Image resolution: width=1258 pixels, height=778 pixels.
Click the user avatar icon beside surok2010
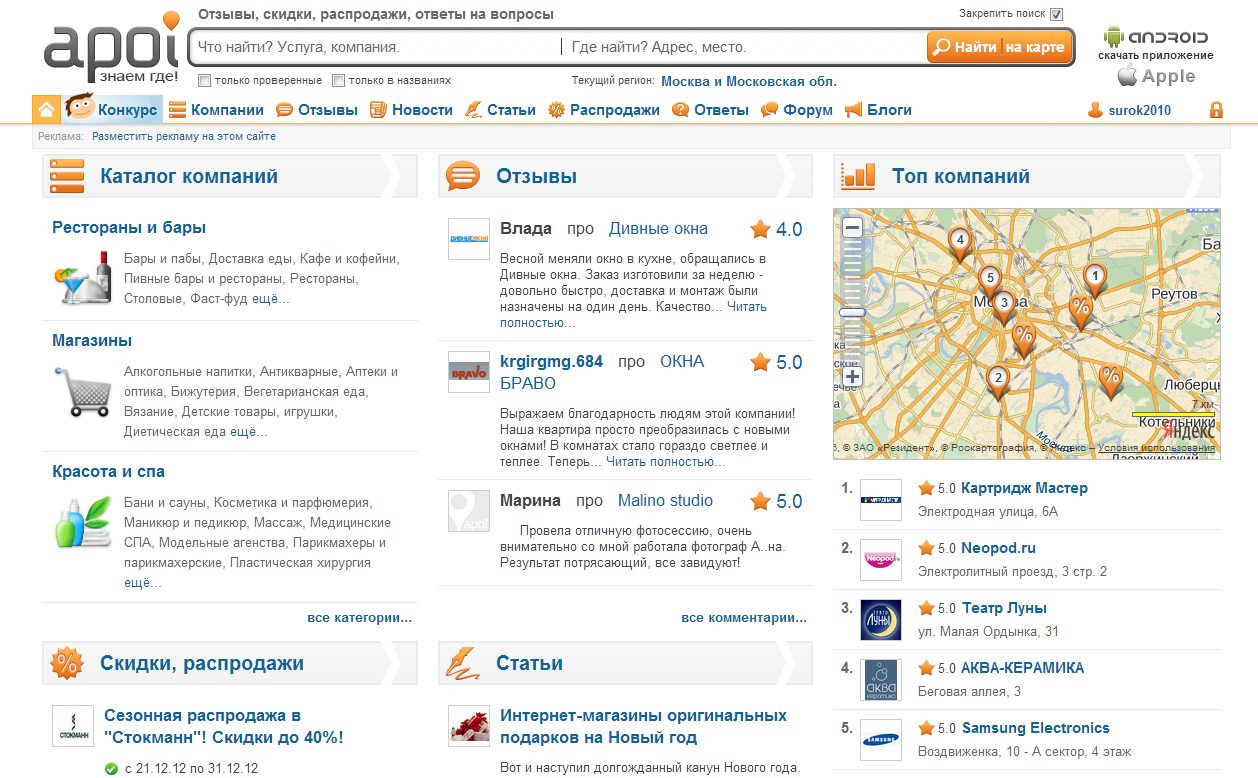point(1096,110)
